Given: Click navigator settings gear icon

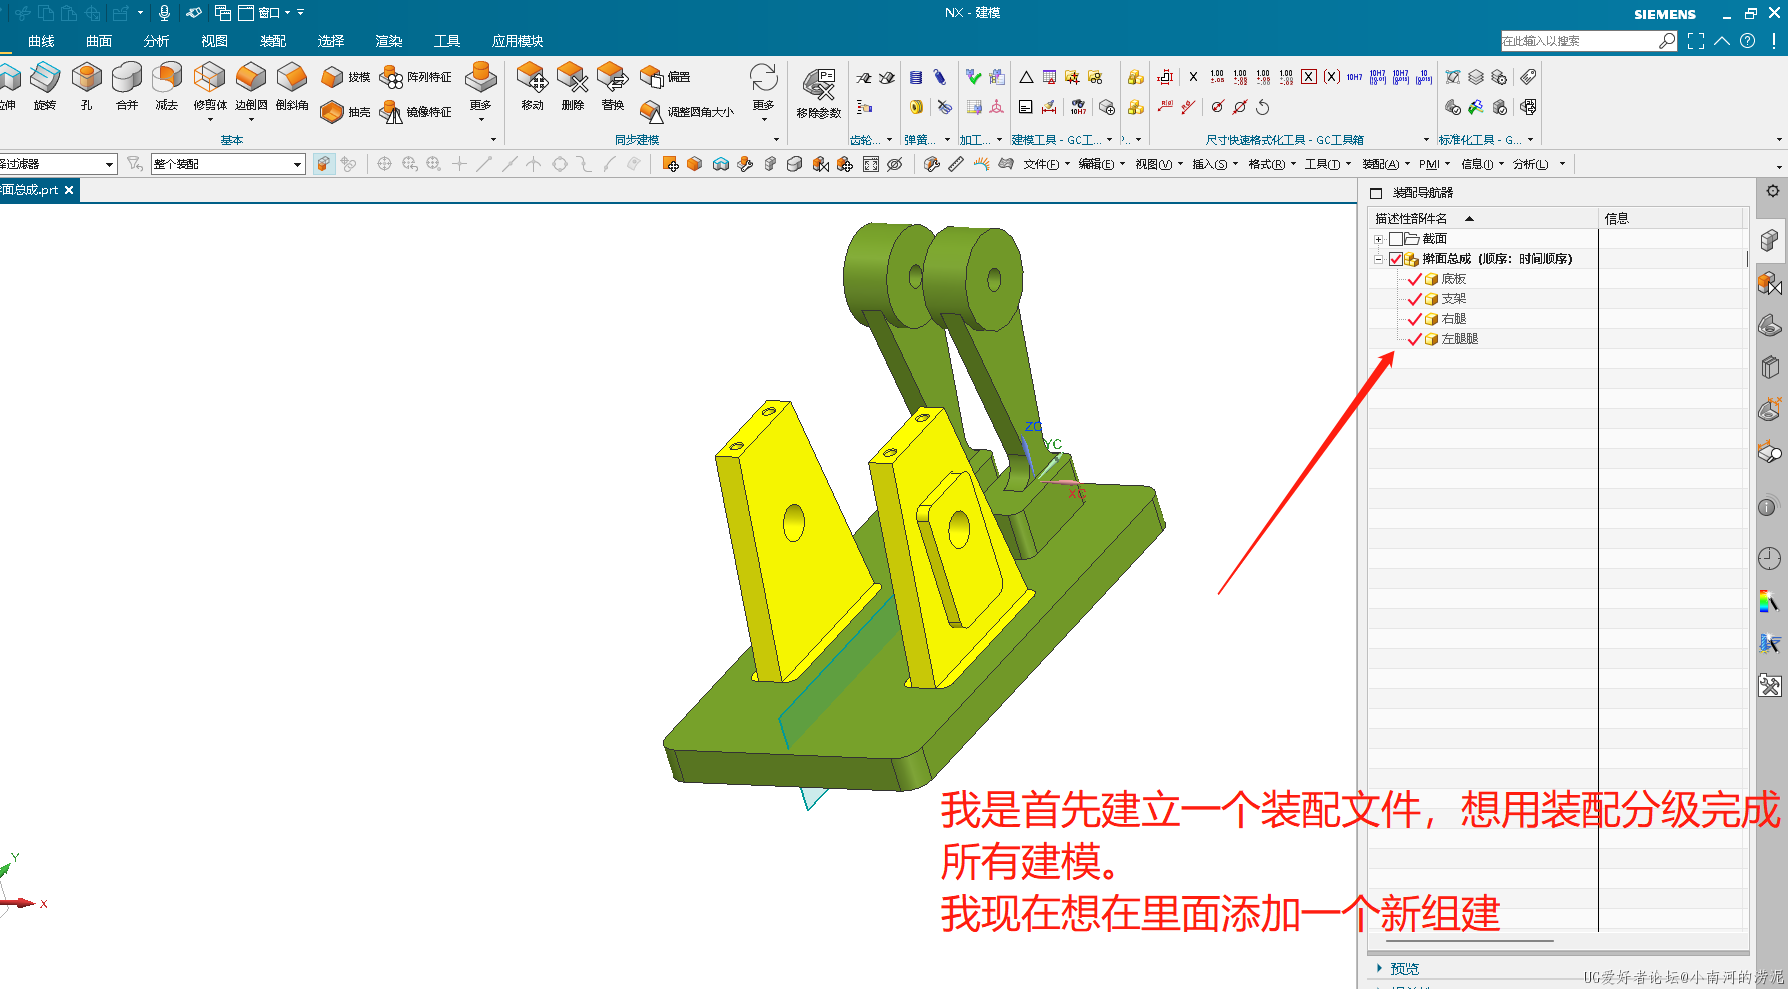Looking at the screenshot, I should pos(1773,191).
